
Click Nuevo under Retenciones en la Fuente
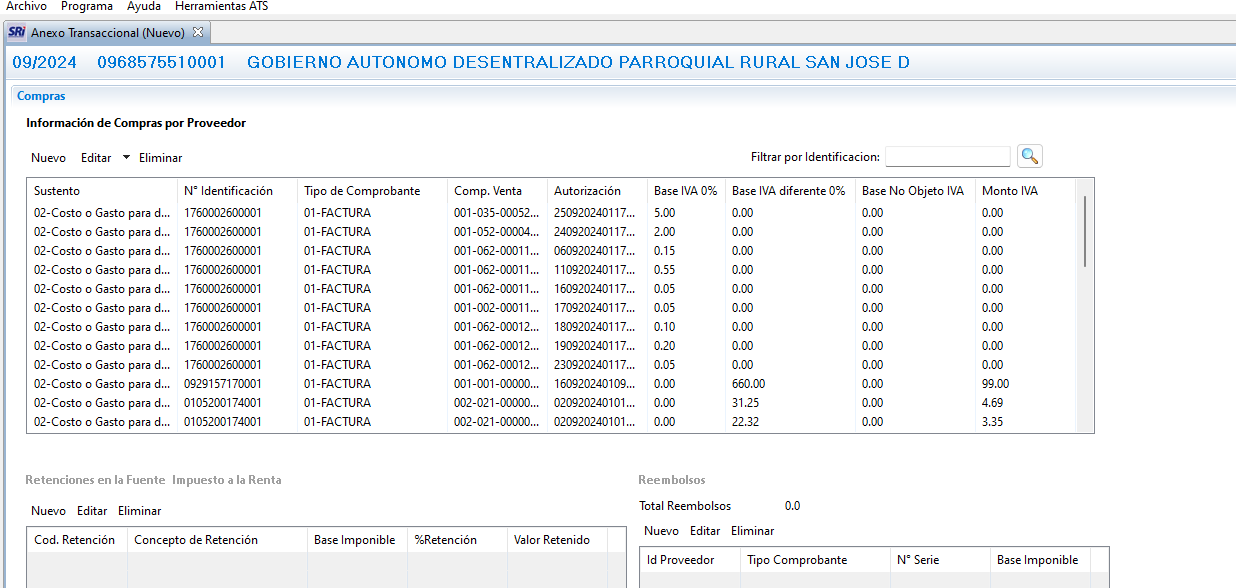(x=48, y=511)
